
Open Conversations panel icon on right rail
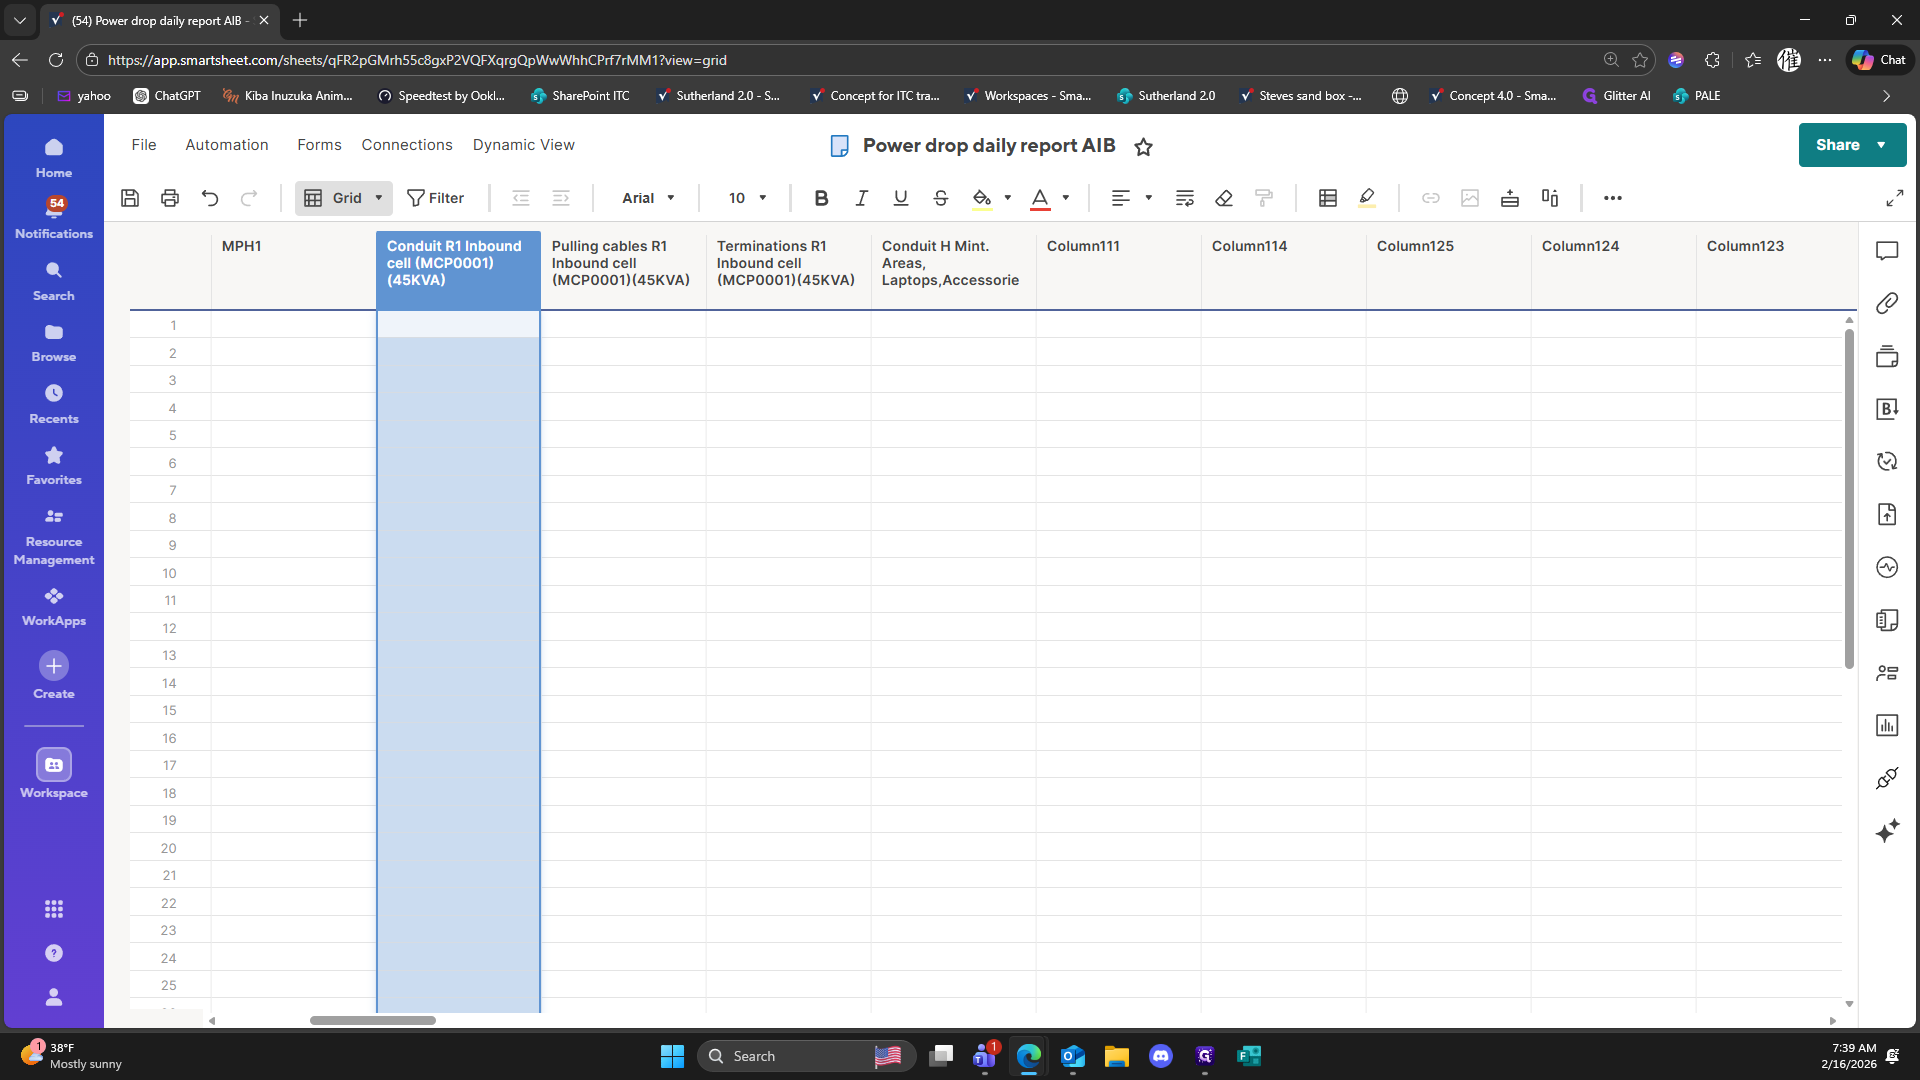coord(1887,251)
